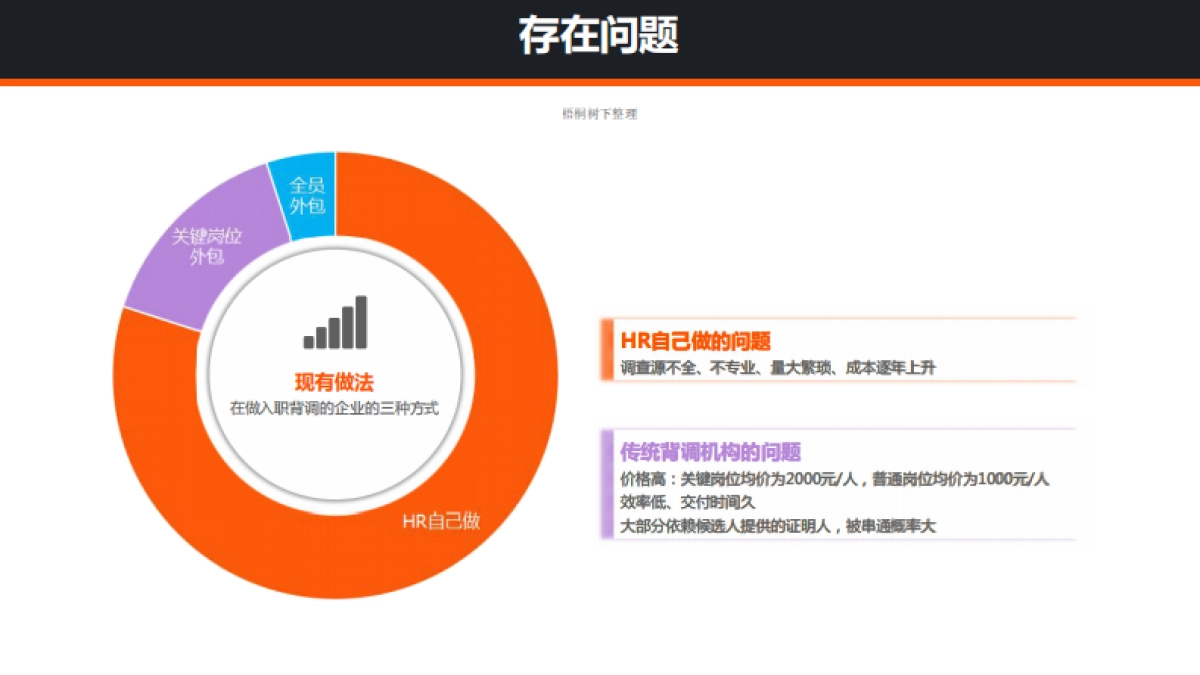The height and width of the screenshot is (675, 1200).
Task: Click the 传统背调机构的问题 heading
Action: pyautogui.click(x=710, y=452)
